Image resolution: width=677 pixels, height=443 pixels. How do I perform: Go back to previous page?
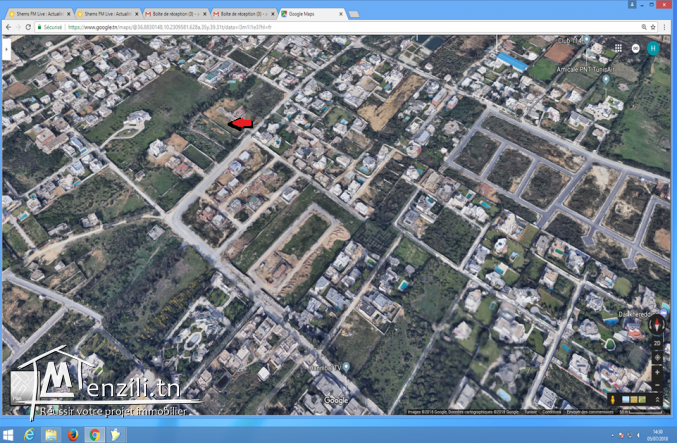tap(7, 27)
